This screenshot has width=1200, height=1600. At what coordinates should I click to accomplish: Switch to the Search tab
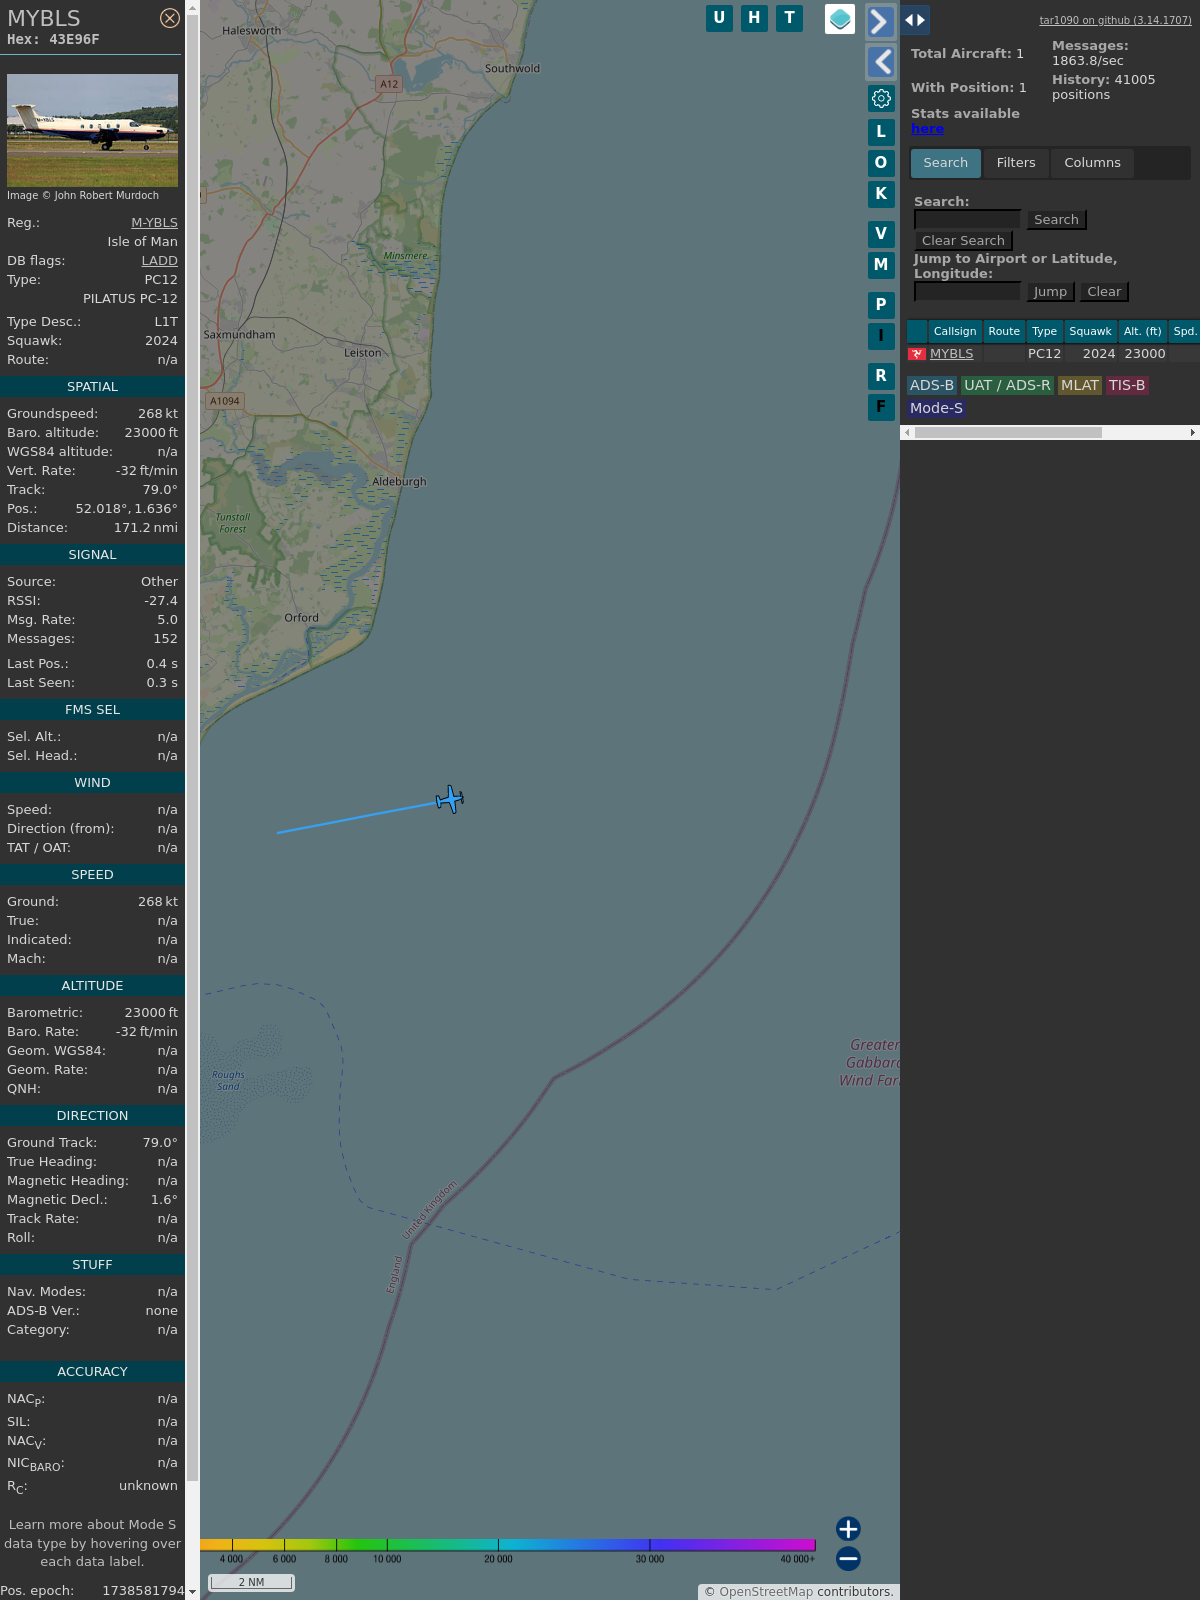pos(946,163)
